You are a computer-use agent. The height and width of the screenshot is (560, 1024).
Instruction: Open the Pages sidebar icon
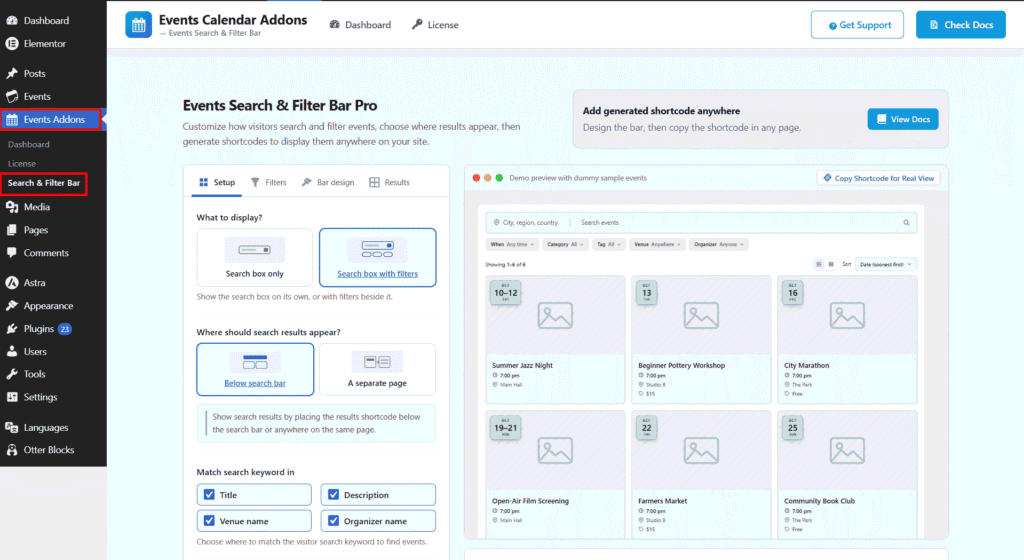click(12, 230)
